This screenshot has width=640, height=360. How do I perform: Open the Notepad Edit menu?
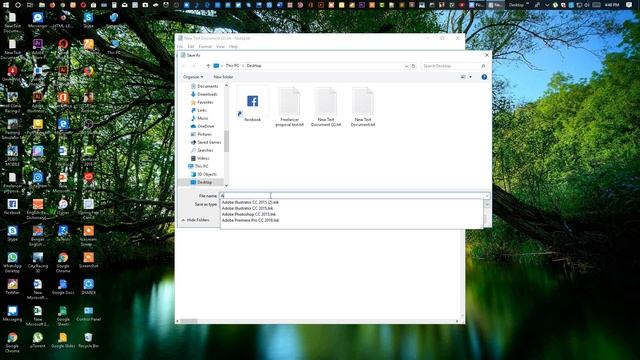191,47
